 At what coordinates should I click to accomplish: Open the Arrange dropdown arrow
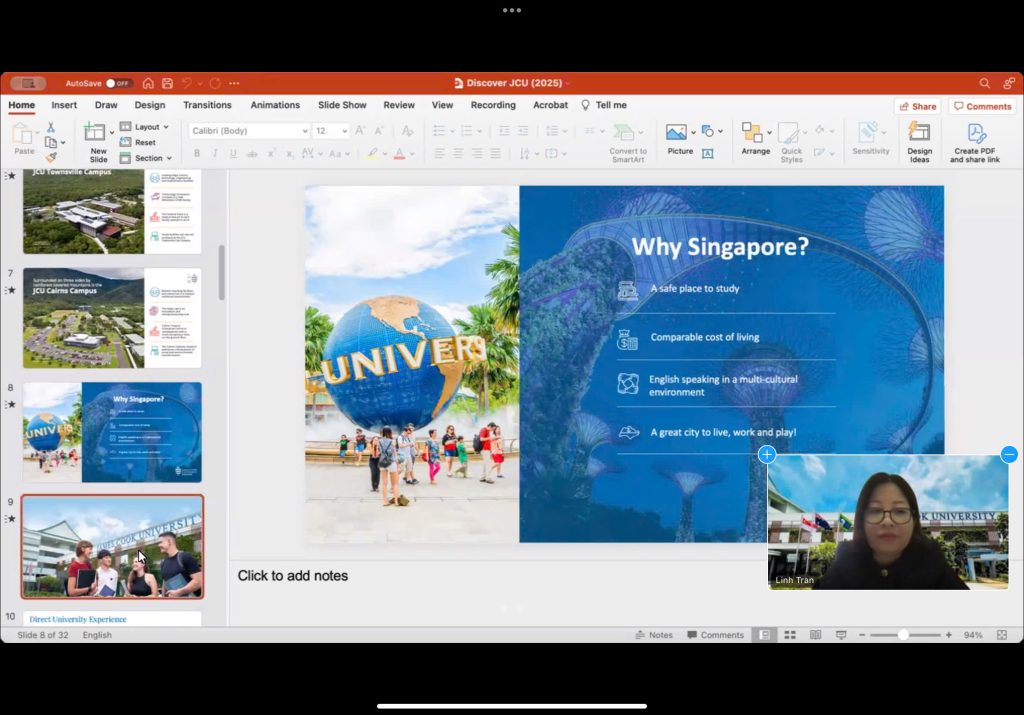click(769, 133)
